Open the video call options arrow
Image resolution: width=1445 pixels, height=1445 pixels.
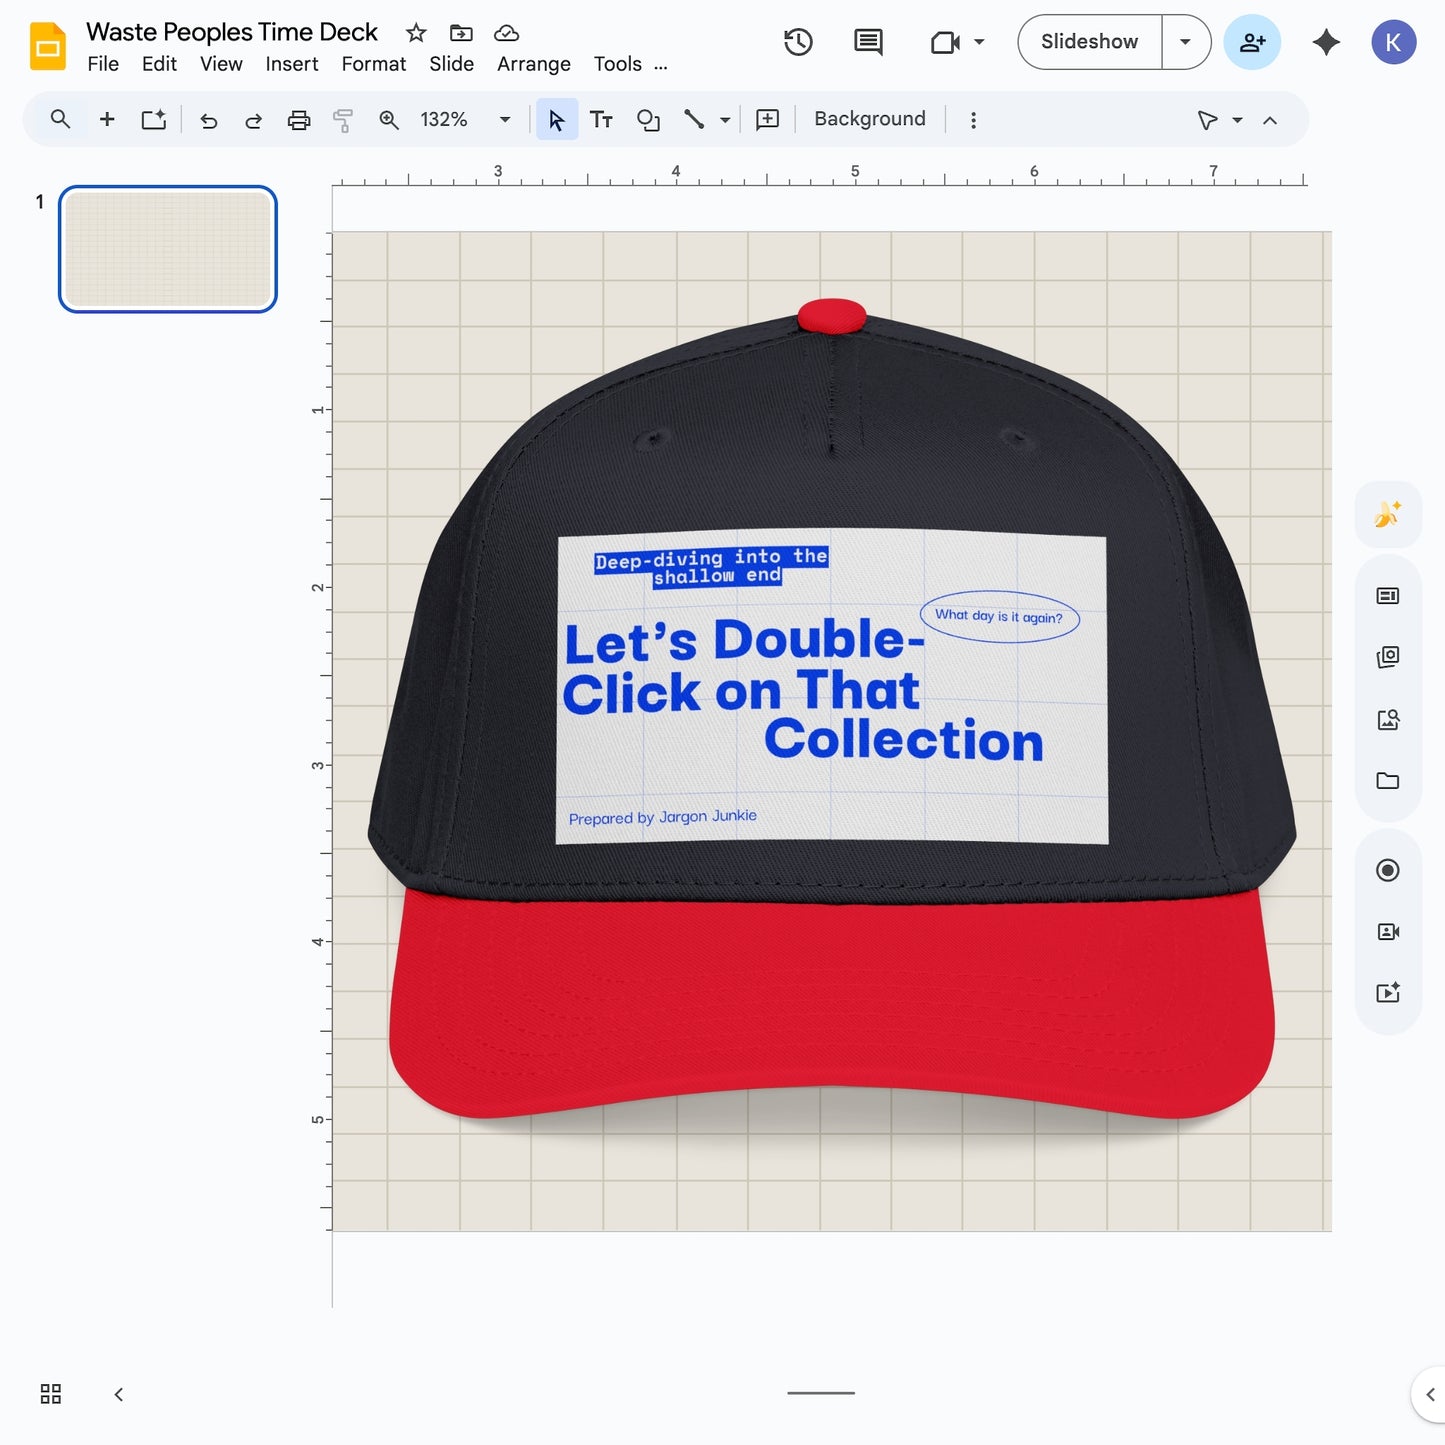coord(980,42)
